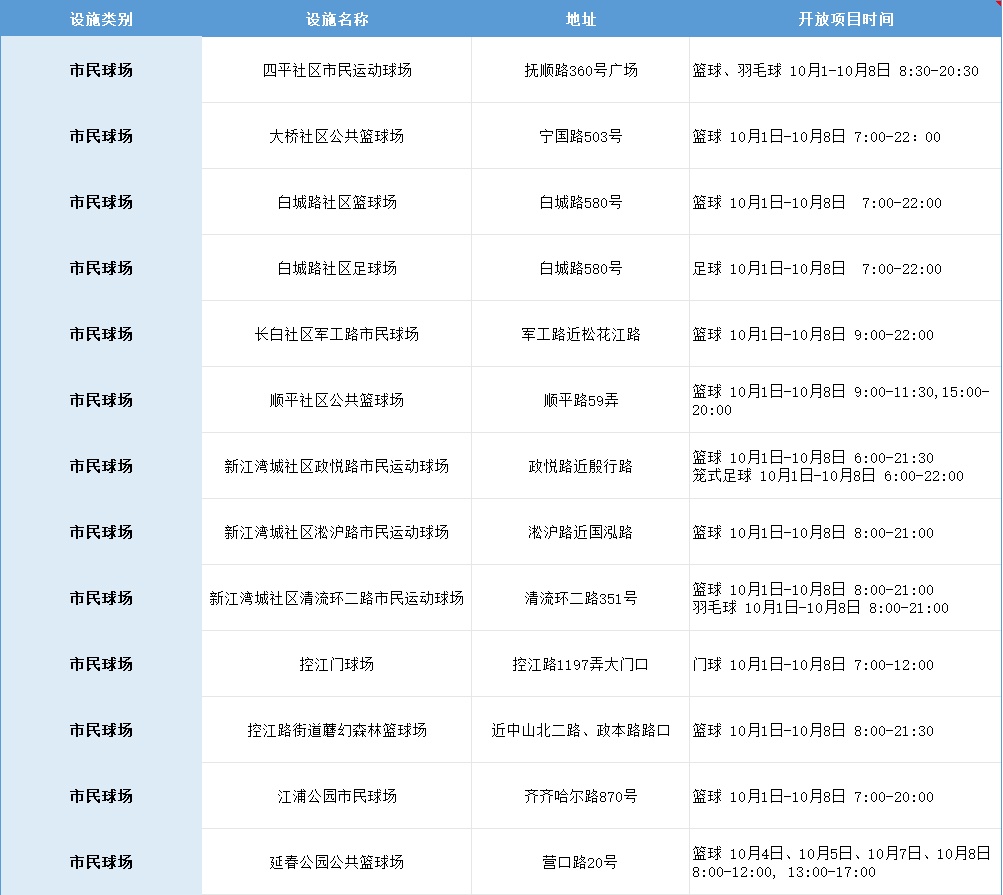
Task: Select 大桥社区公共篮球场 facility name
Action: [x=337, y=136]
